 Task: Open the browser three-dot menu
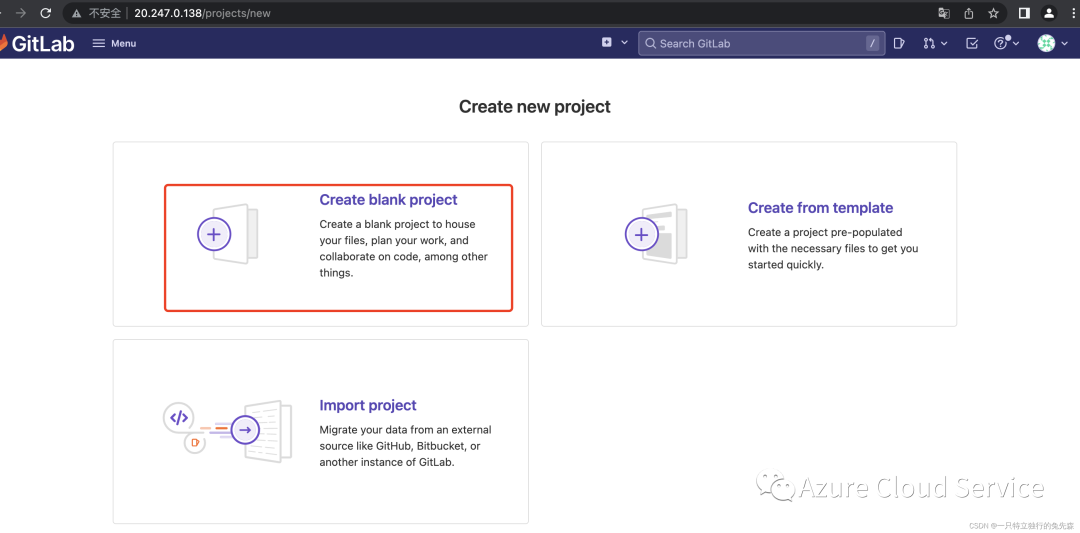click(1073, 13)
